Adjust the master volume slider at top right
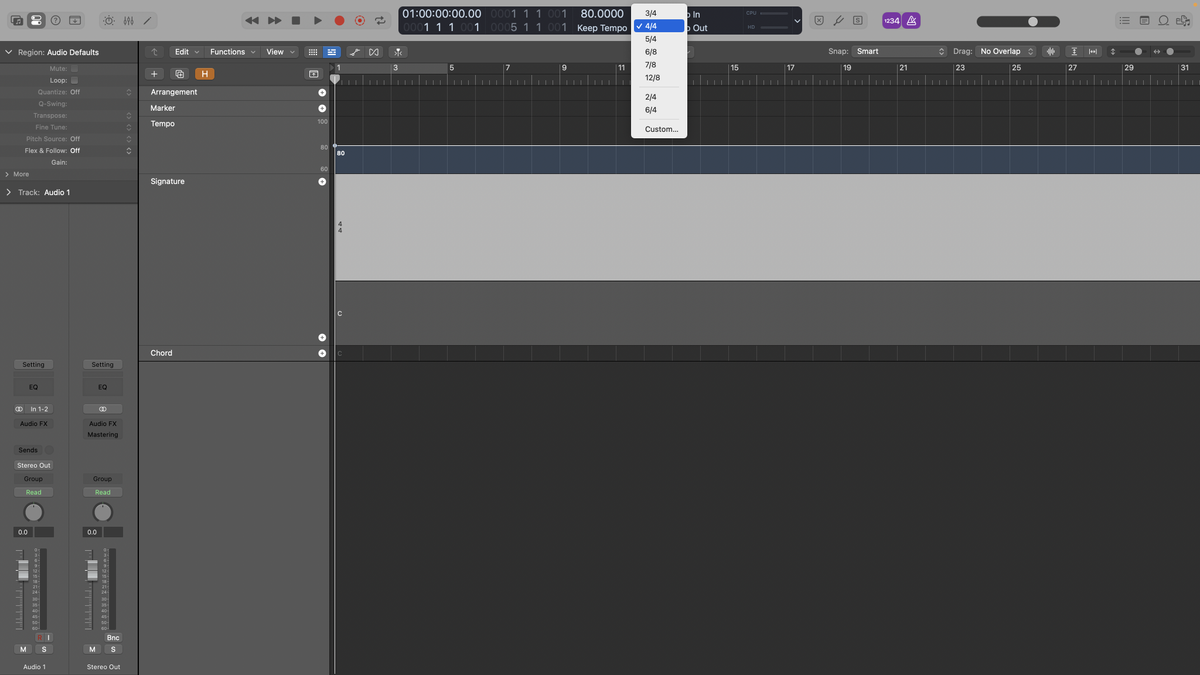 (x=1030, y=20)
